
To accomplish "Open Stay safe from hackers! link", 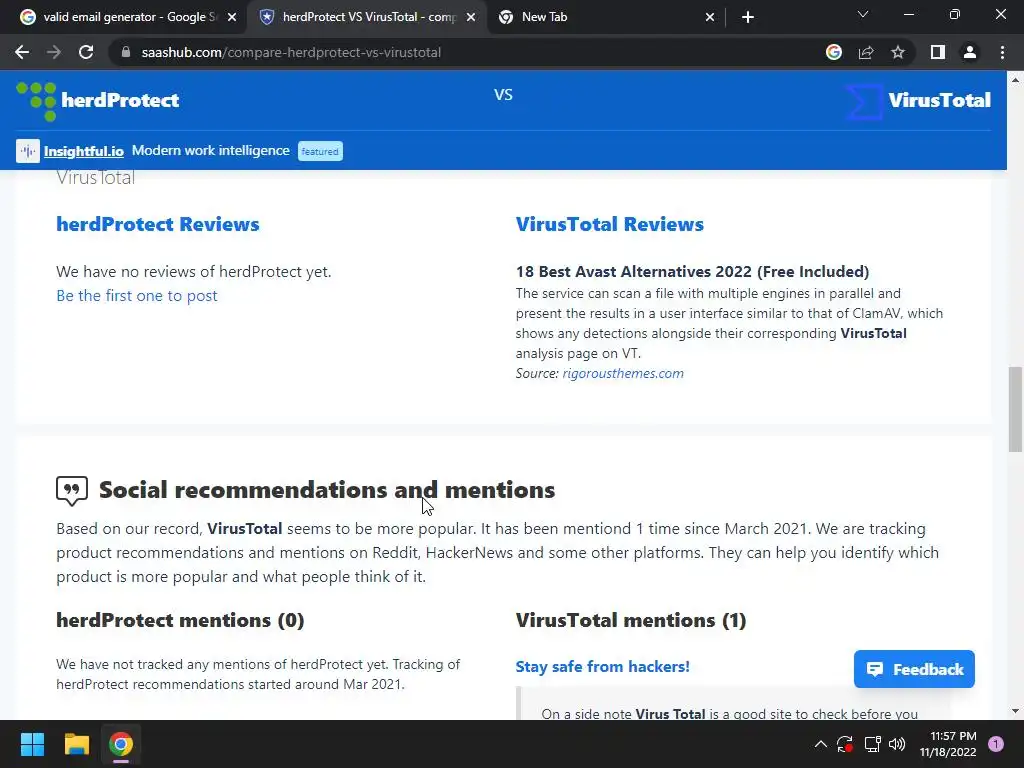I will coord(602,666).
